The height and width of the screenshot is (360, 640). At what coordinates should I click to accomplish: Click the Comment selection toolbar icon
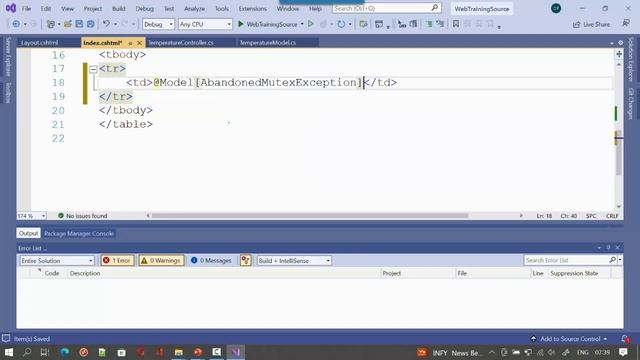pyautogui.click(x=429, y=24)
